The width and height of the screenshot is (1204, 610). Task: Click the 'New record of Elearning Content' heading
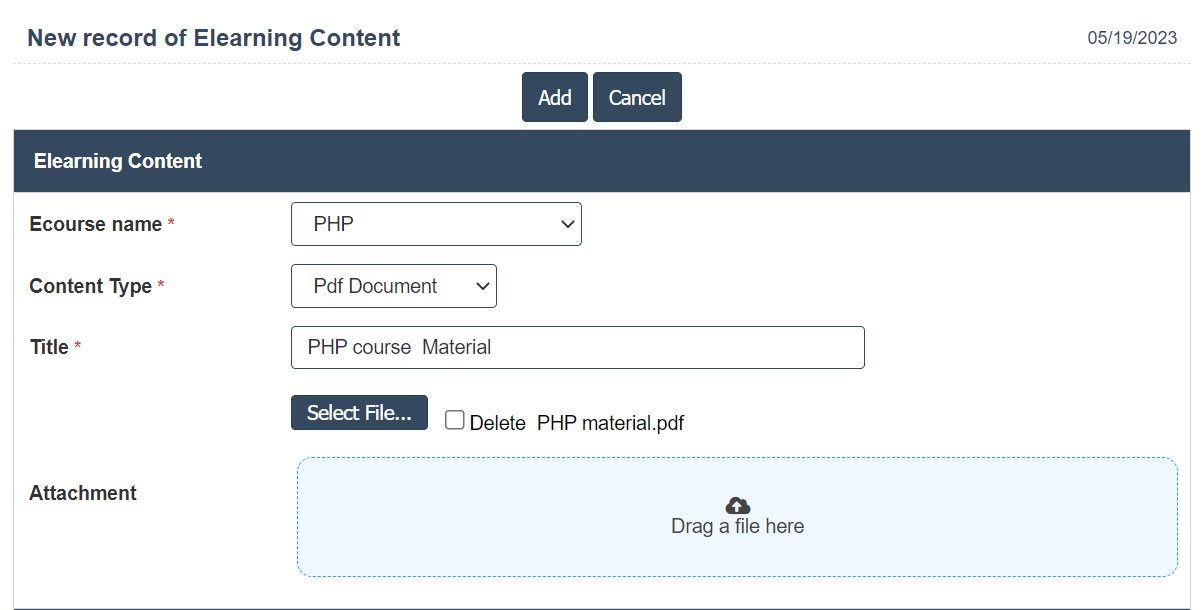213,38
